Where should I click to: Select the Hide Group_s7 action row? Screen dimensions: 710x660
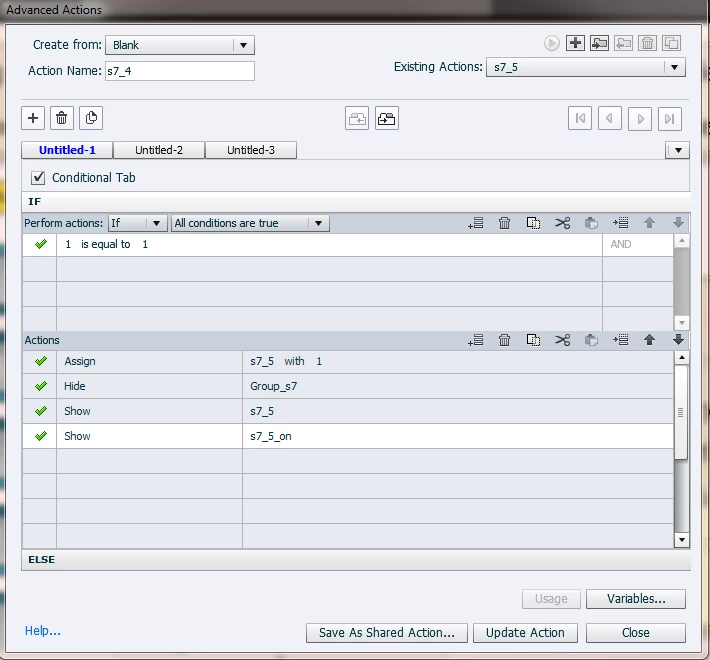click(348, 386)
